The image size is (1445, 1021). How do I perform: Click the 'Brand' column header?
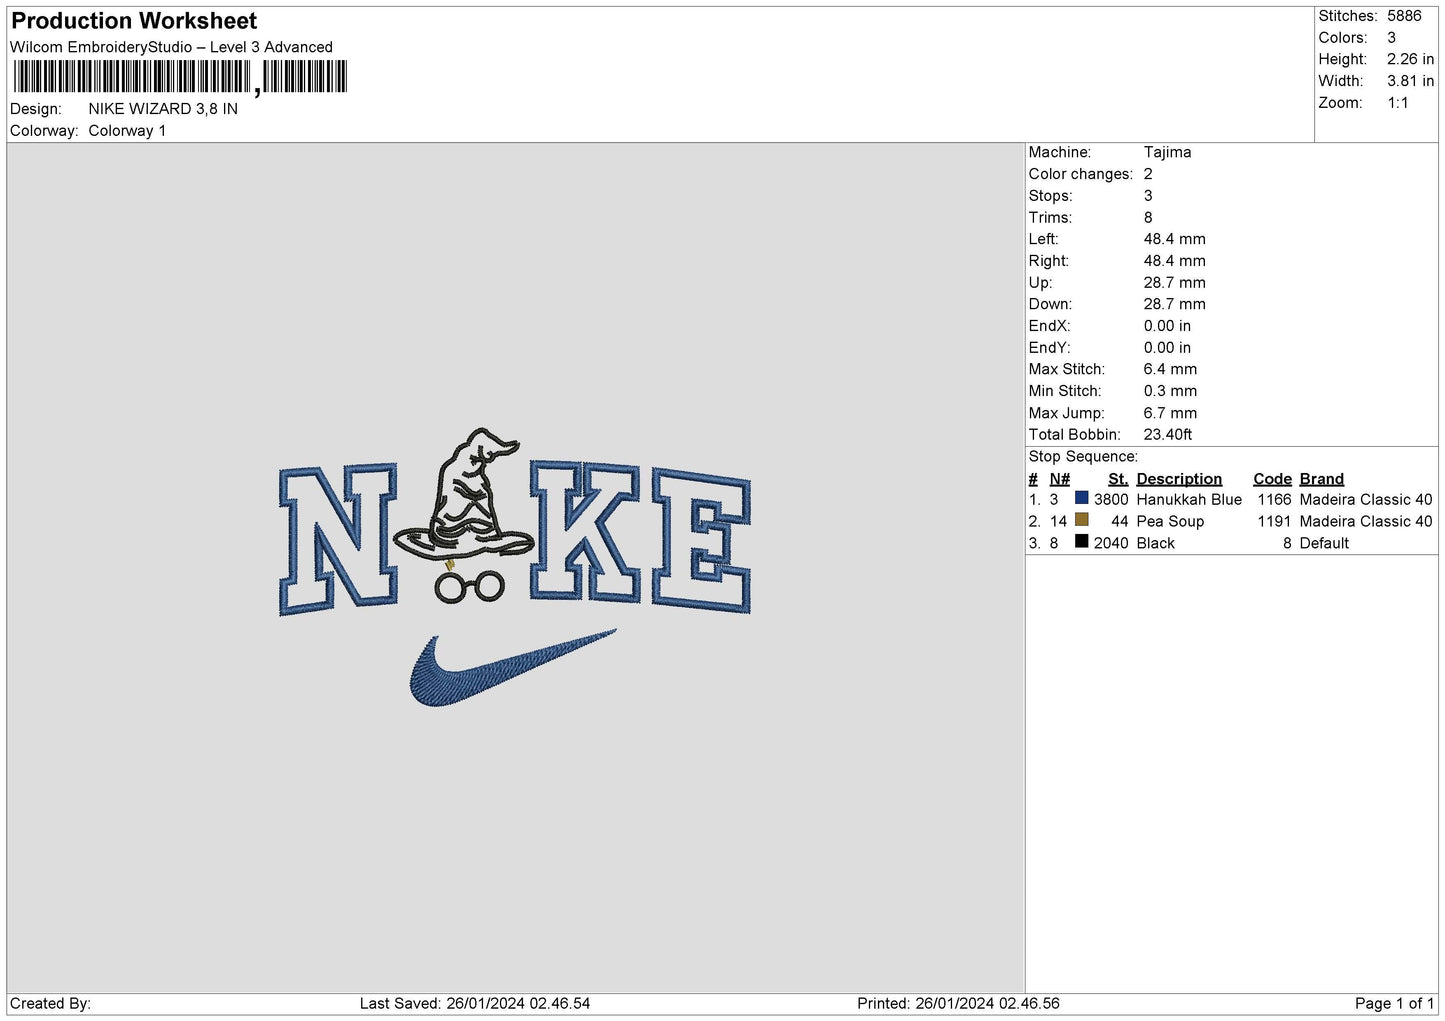[1322, 479]
